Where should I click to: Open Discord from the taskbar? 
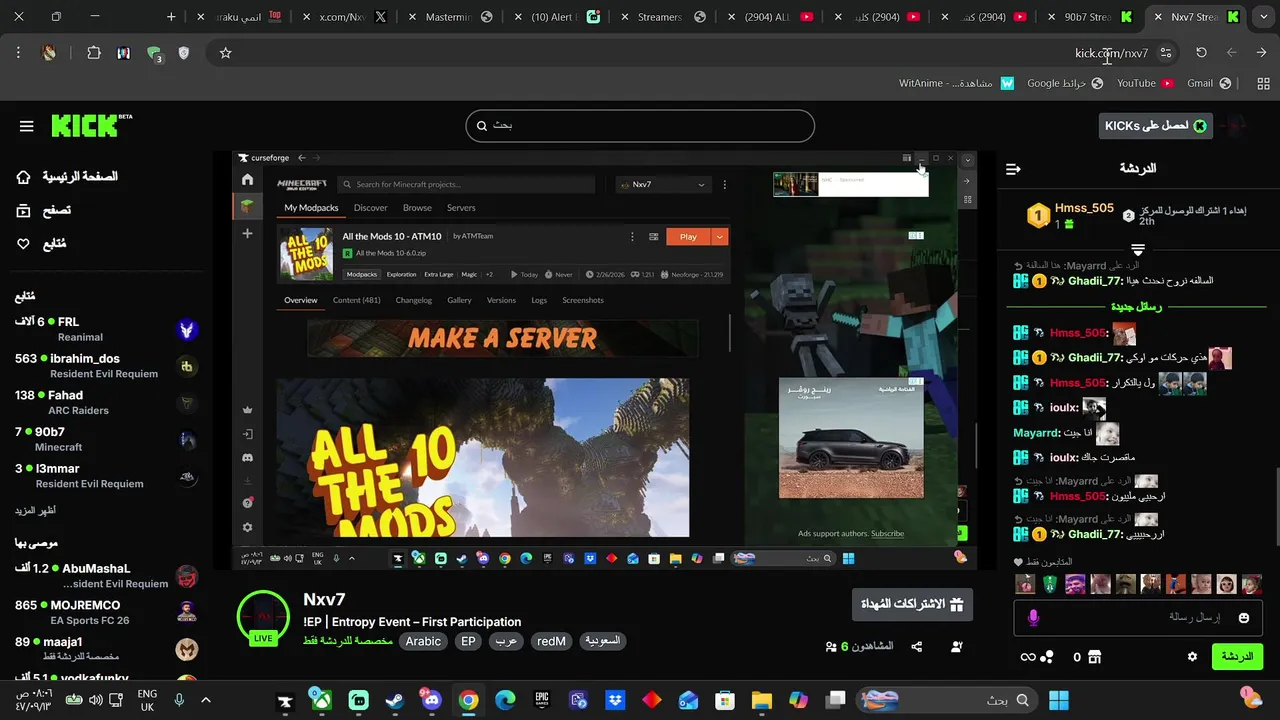[431, 700]
